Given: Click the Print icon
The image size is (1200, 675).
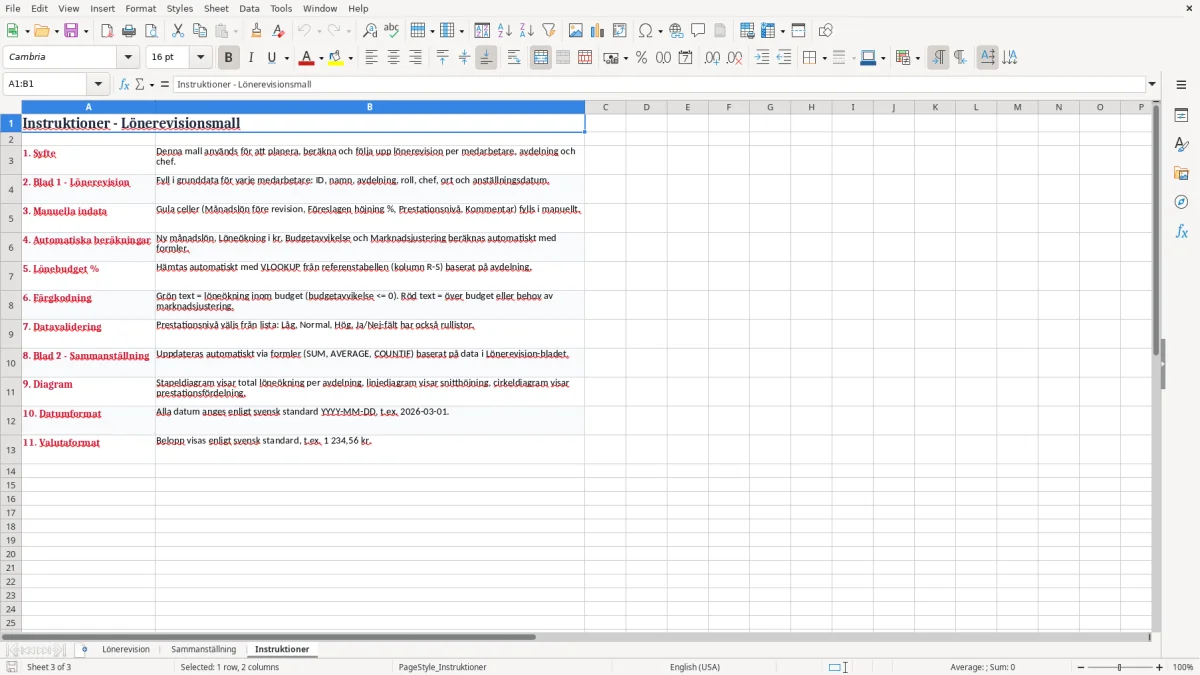Looking at the screenshot, I should point(129,31).
